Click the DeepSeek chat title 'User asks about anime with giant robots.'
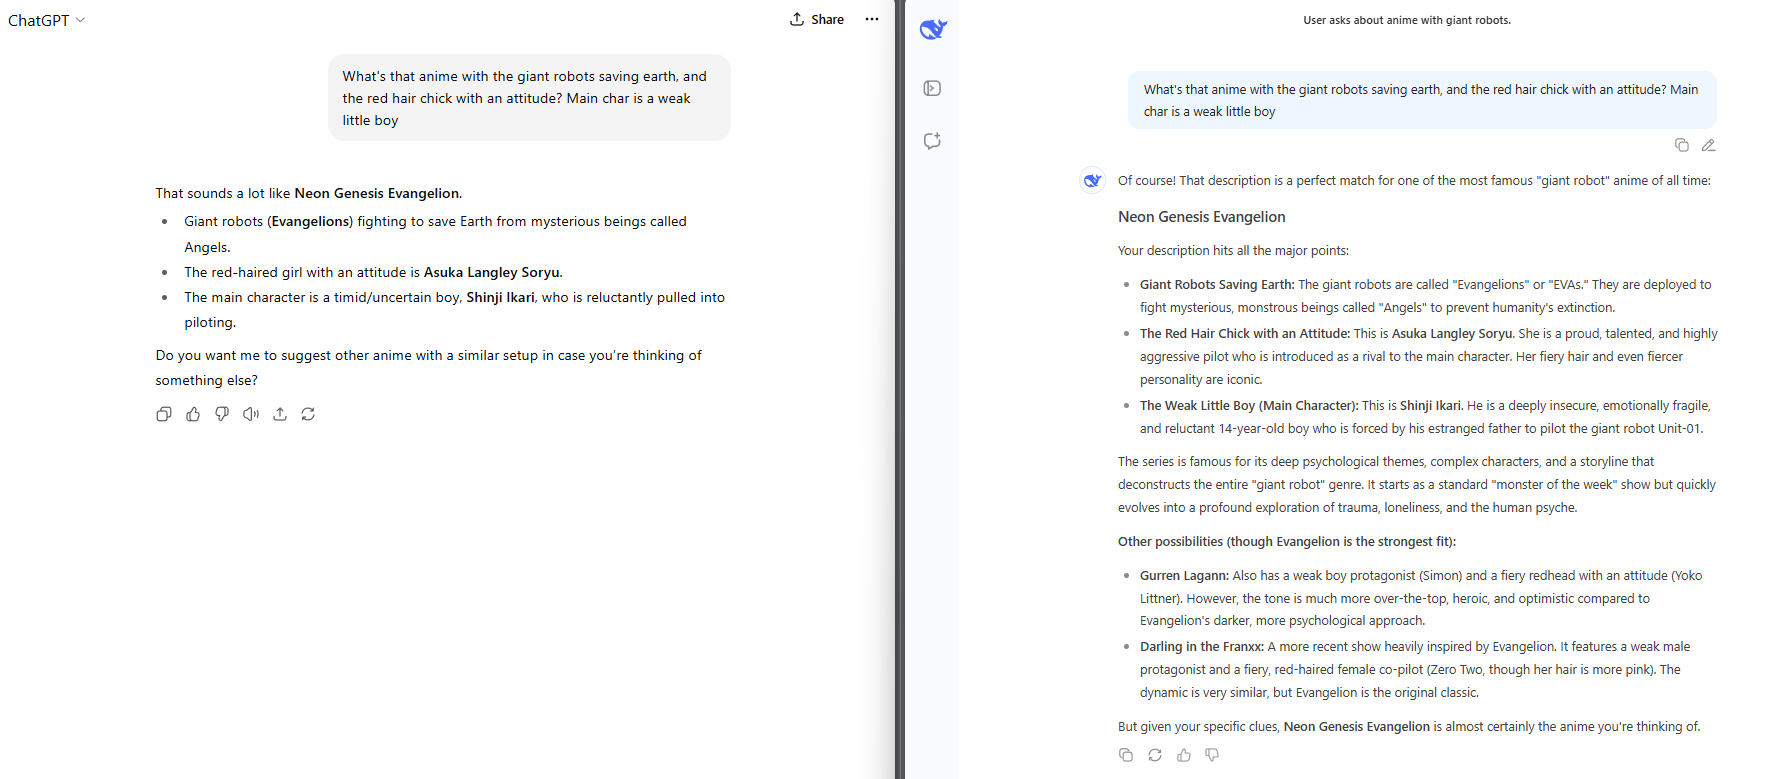This screenshot has height=779, width=1784. click(1407, 20)
